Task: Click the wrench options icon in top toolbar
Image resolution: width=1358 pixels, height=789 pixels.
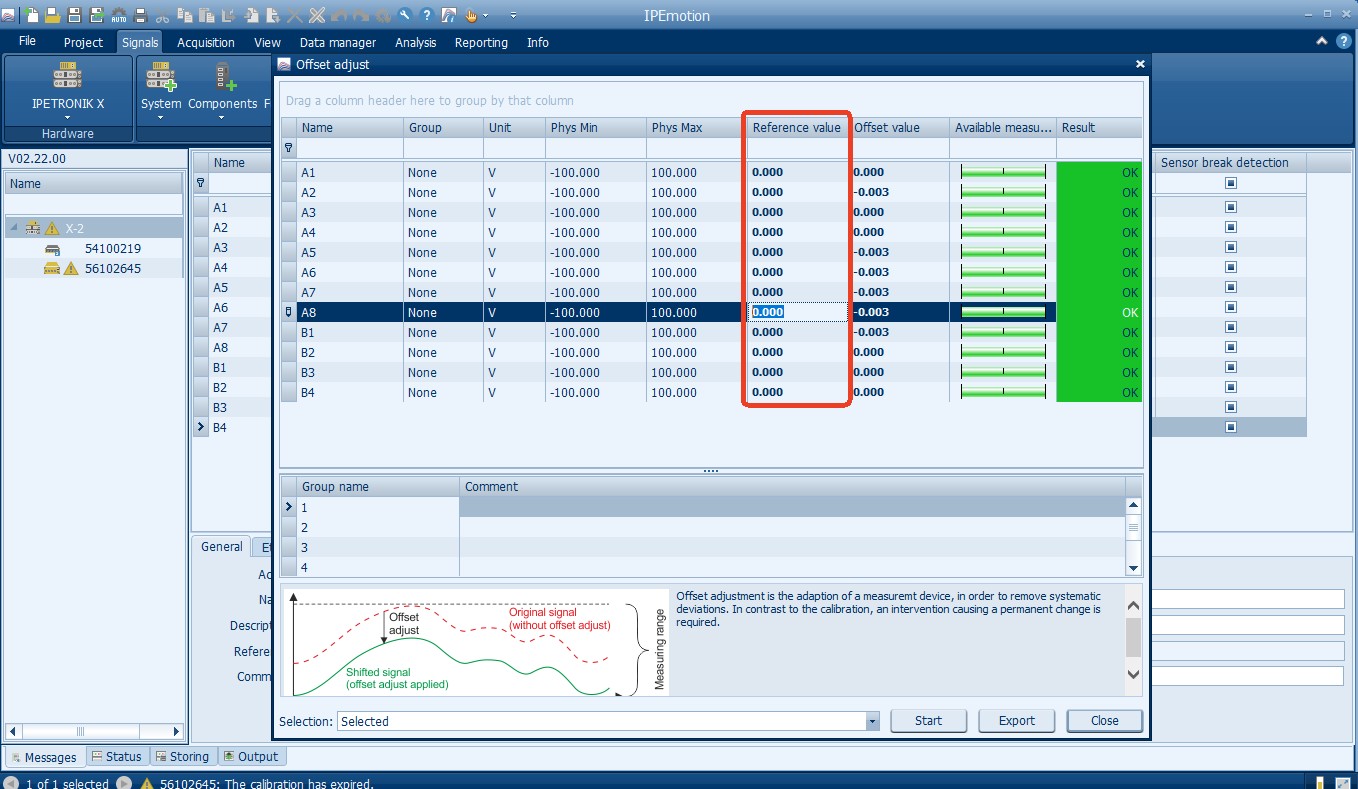Action: [x=404, y=15]
